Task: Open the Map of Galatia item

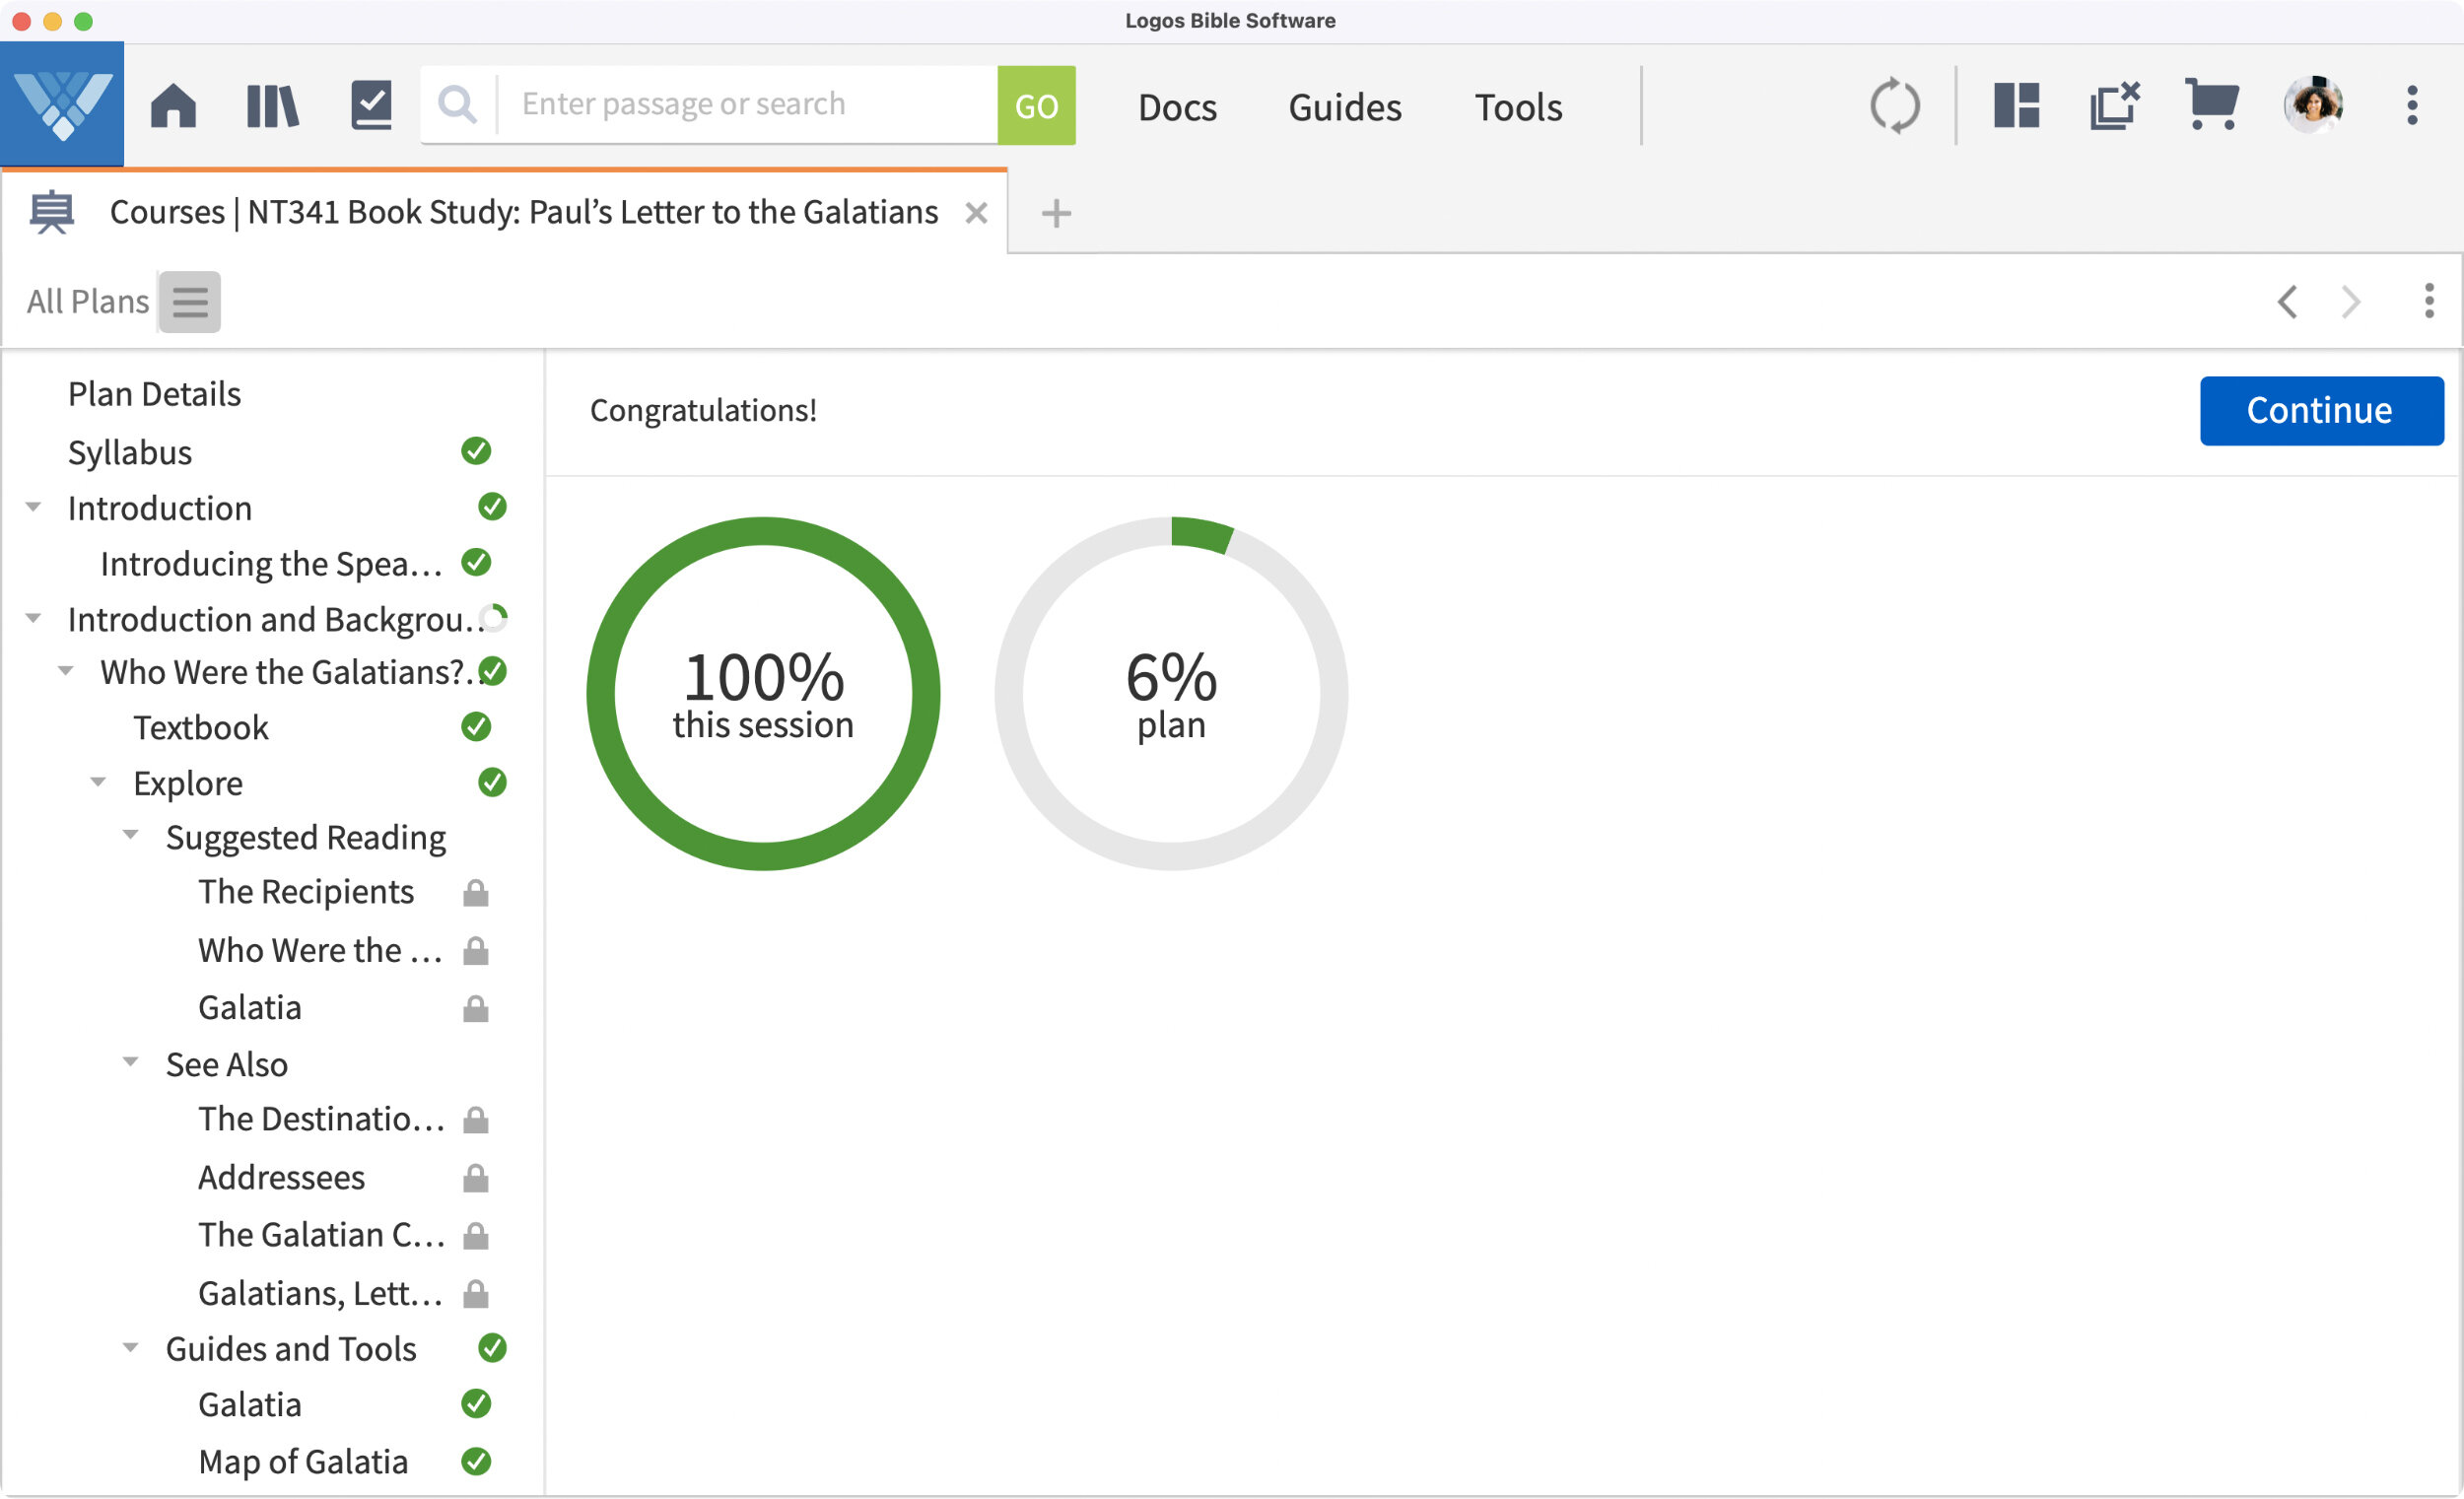Action: (x=303, y=1462)
